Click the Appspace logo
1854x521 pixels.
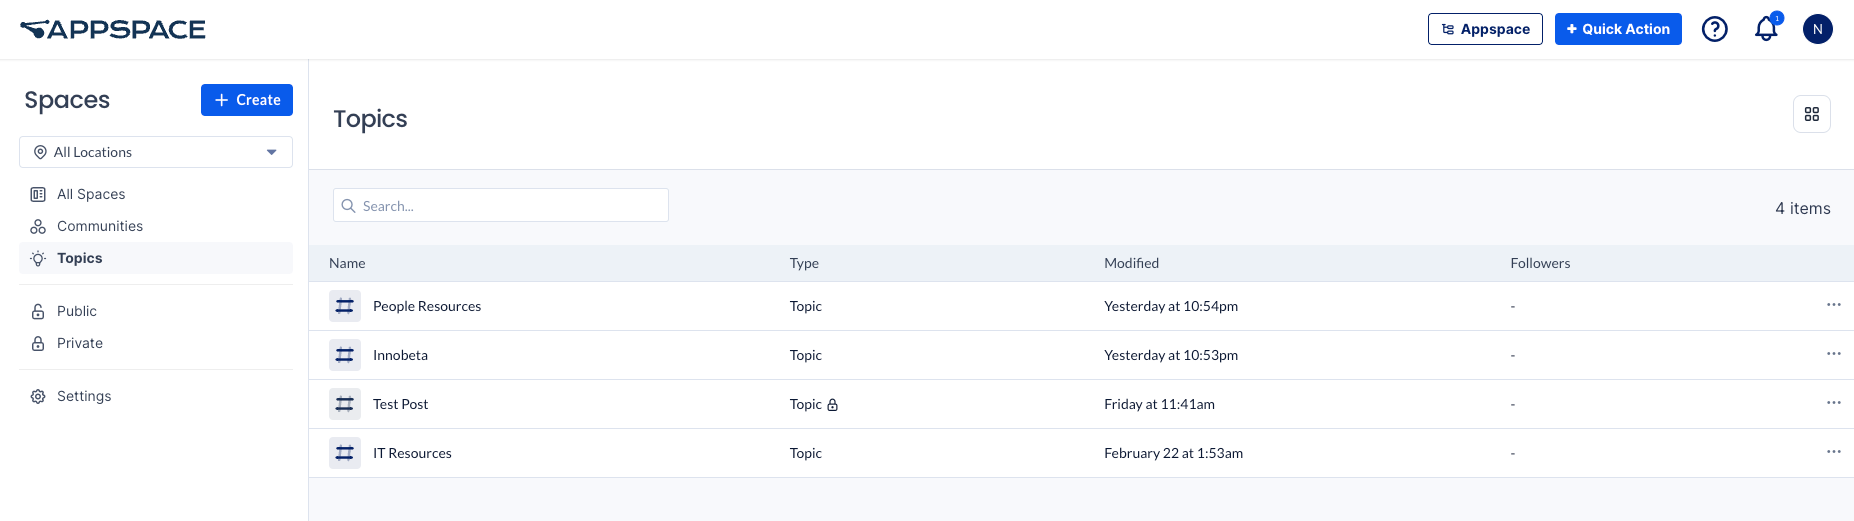pos(113,30)
